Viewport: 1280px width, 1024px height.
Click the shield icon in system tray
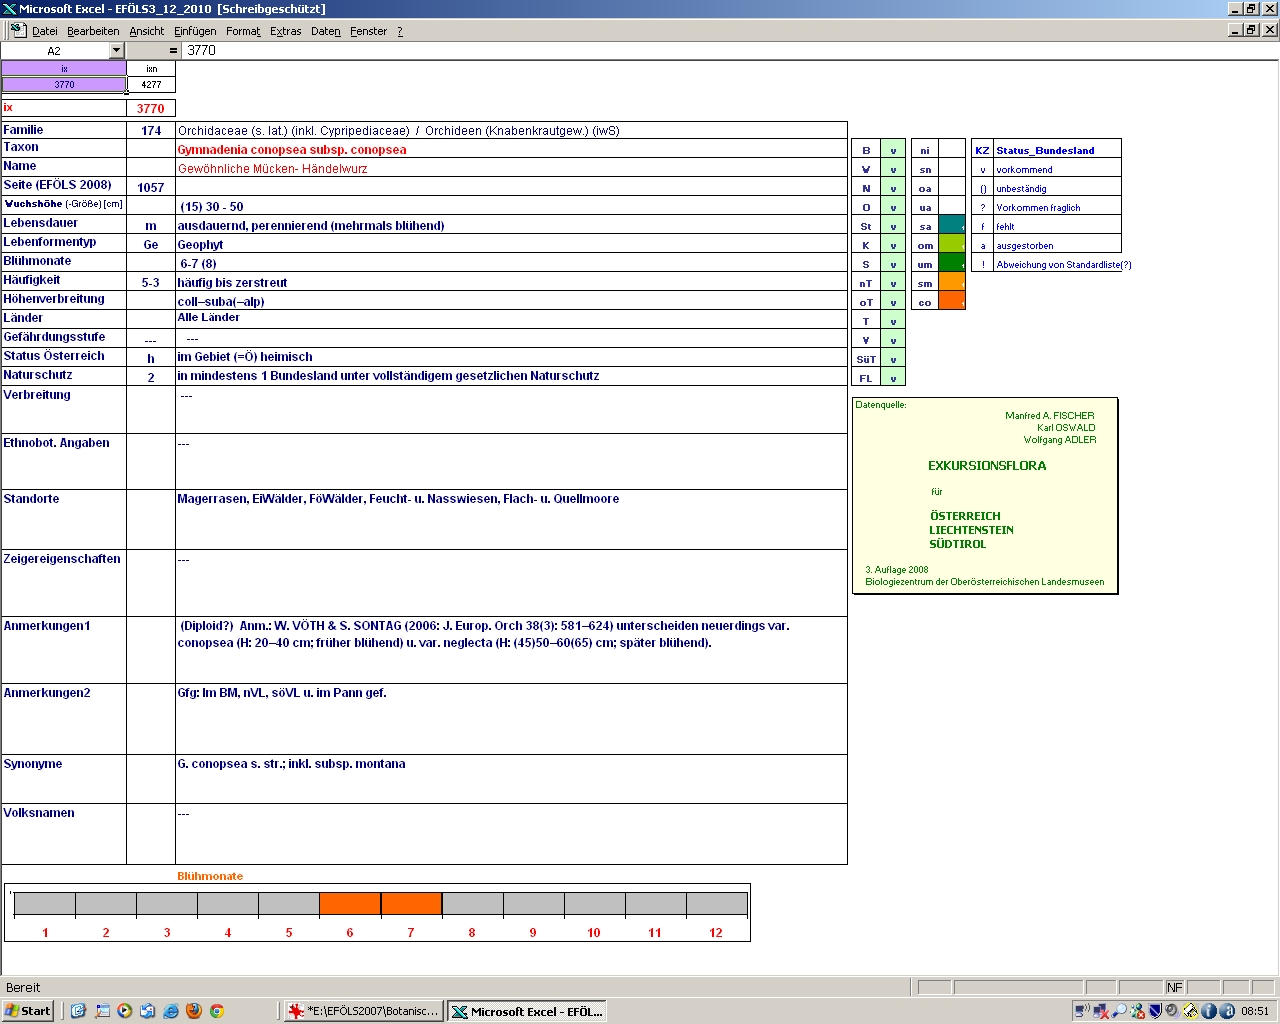click(1155, 1011)
